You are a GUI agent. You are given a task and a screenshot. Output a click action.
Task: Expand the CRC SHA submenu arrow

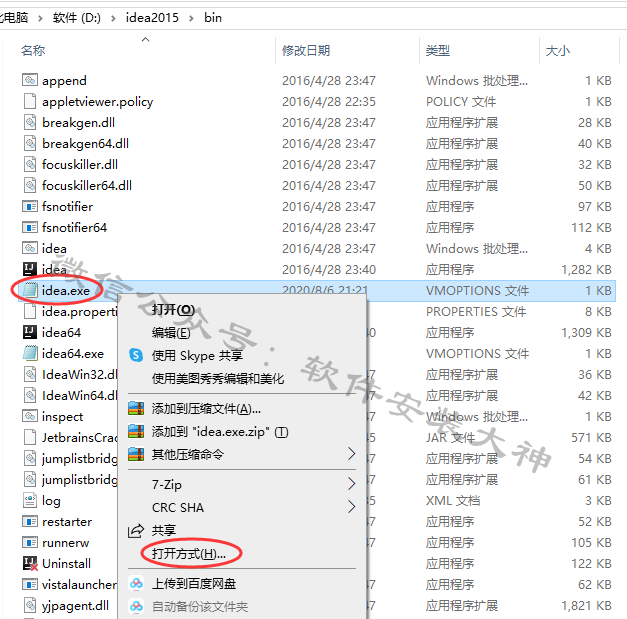click(351, 507)
